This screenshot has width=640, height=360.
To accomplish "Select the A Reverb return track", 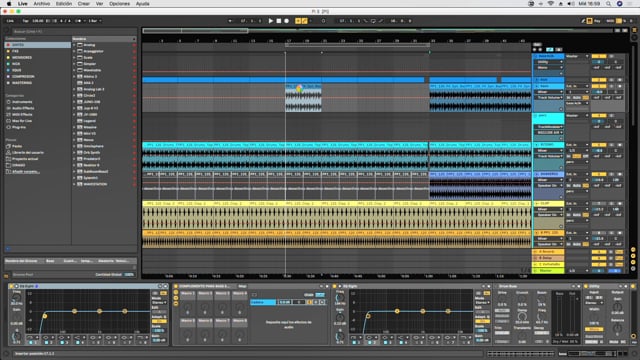I will (548, 252).
